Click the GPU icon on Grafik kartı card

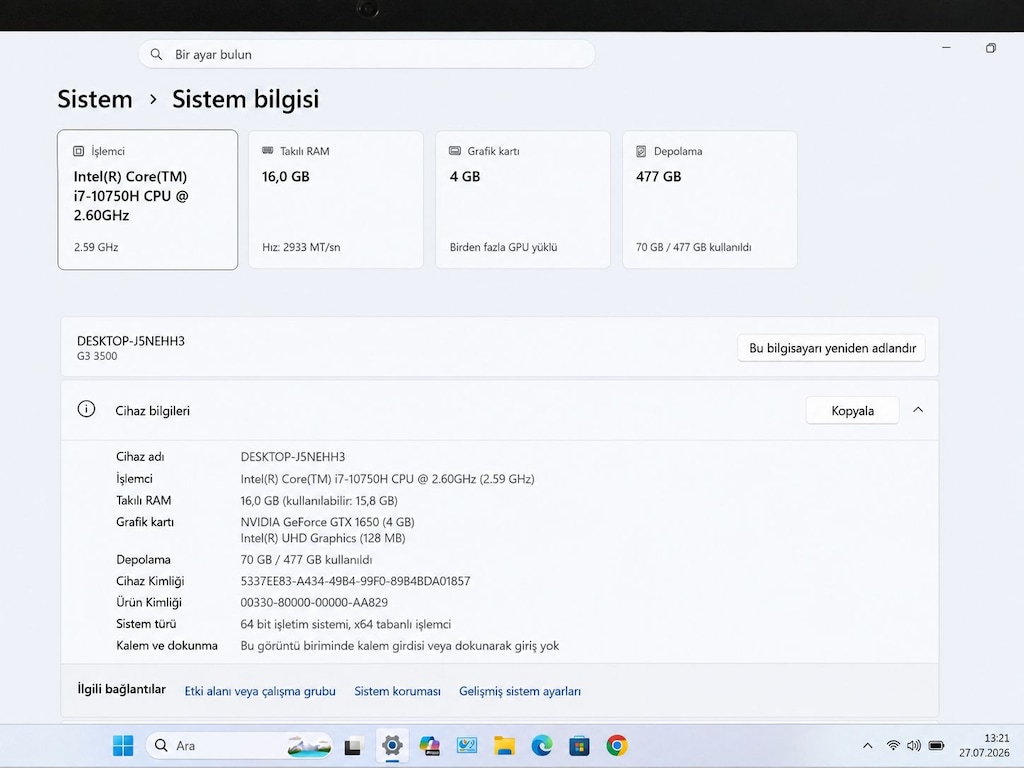pos(455,151)
